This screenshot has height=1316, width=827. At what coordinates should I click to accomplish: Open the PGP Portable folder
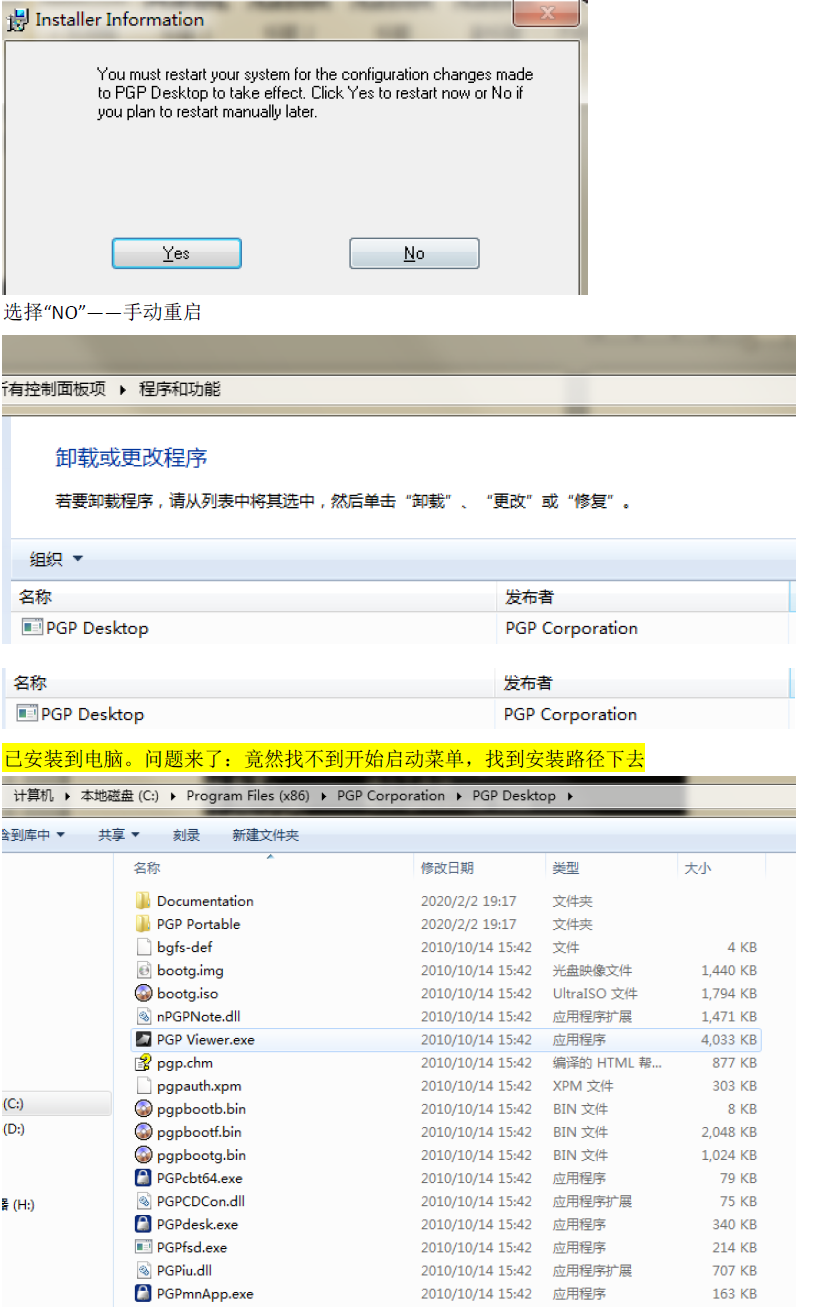click(197, 924)
